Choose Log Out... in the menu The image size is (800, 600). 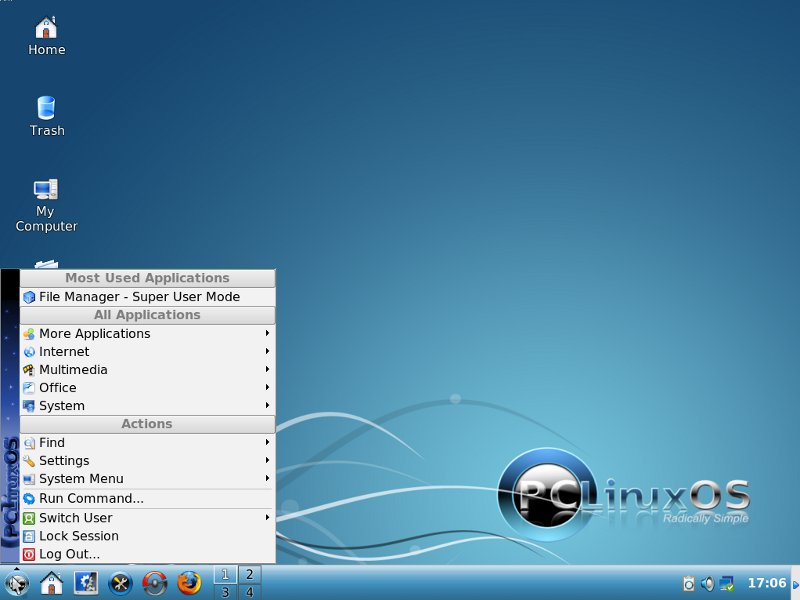tap(69, 554)
